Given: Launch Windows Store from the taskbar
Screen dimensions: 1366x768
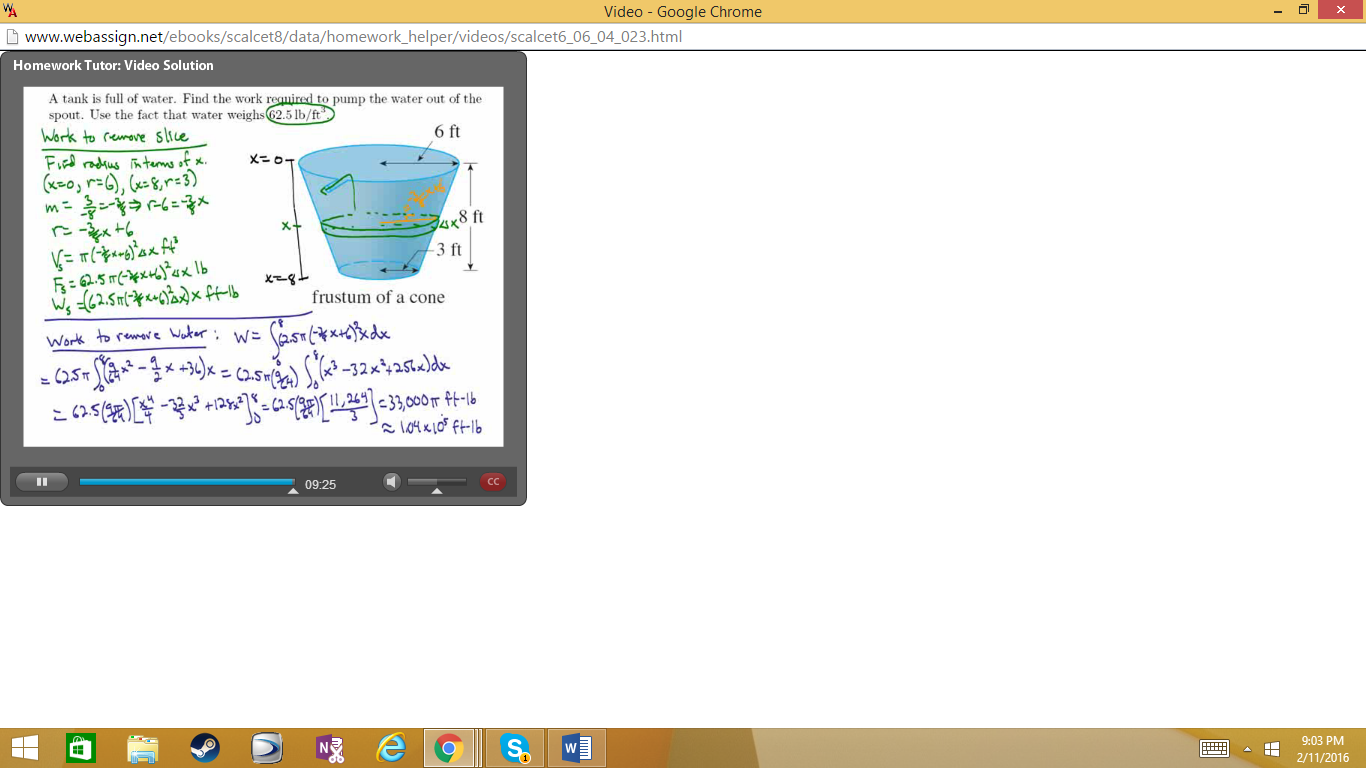Looking at the screenshot, I should click(x=81, y=748).
